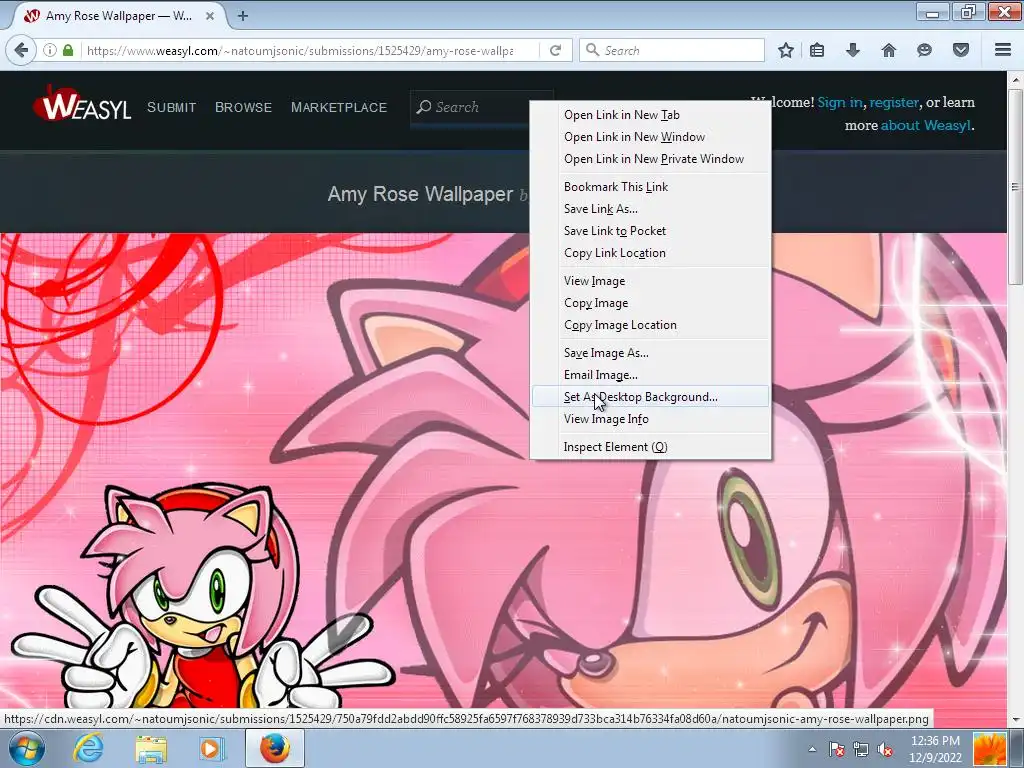This screenshot has height=768, width=1024.
Task: Open a new tab with plus button
Action: [243, 16]
